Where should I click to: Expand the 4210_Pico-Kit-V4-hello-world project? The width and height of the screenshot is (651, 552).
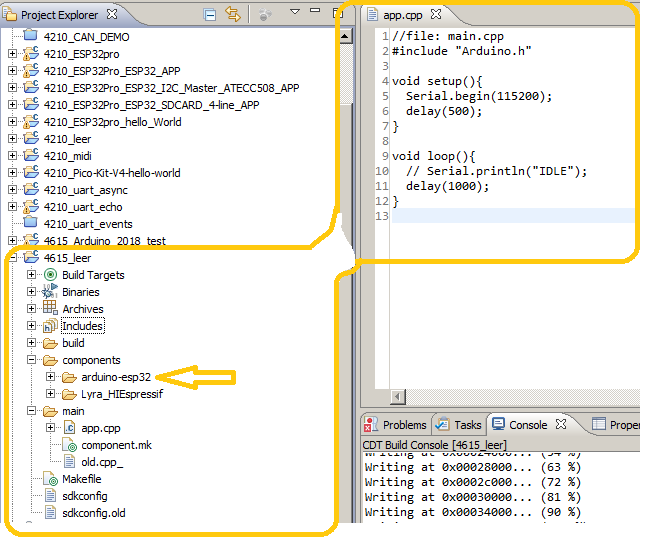(12, 173)
